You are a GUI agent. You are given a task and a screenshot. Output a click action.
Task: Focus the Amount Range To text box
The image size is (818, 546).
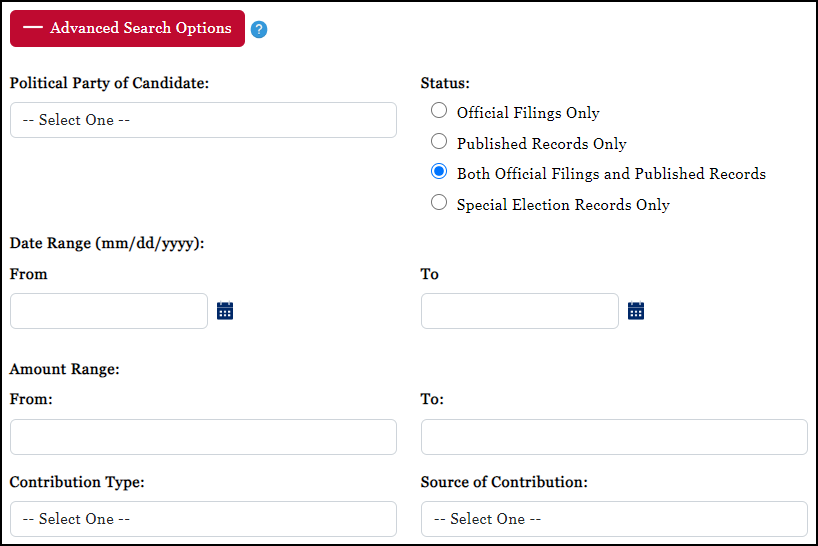click(x=614, y=437)
